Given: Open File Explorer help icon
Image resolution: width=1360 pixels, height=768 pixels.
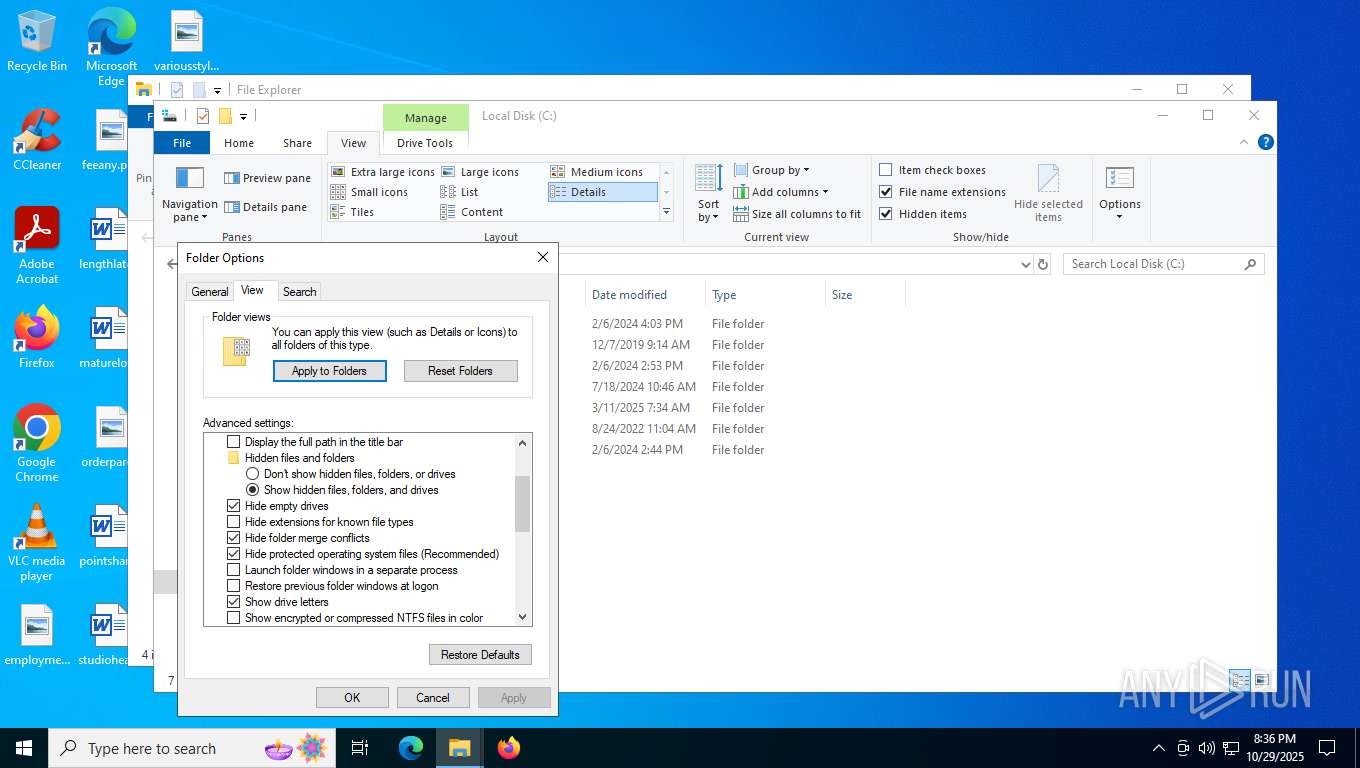Looking at the screenshot, I should tap(1265, 143).
